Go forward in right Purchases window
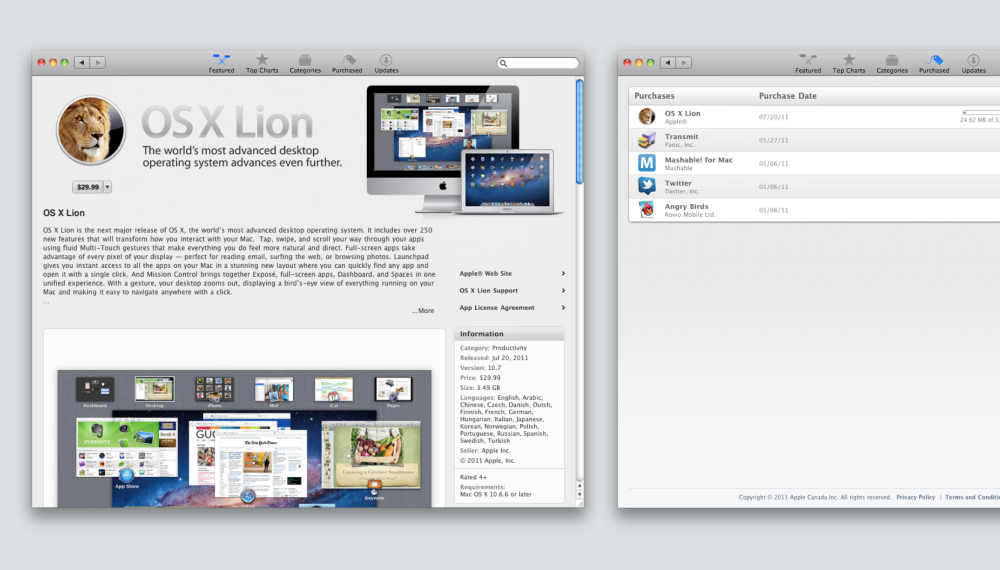Image resolution: width=1000 pixels, height=570 pixels. (x=684, y=62)
